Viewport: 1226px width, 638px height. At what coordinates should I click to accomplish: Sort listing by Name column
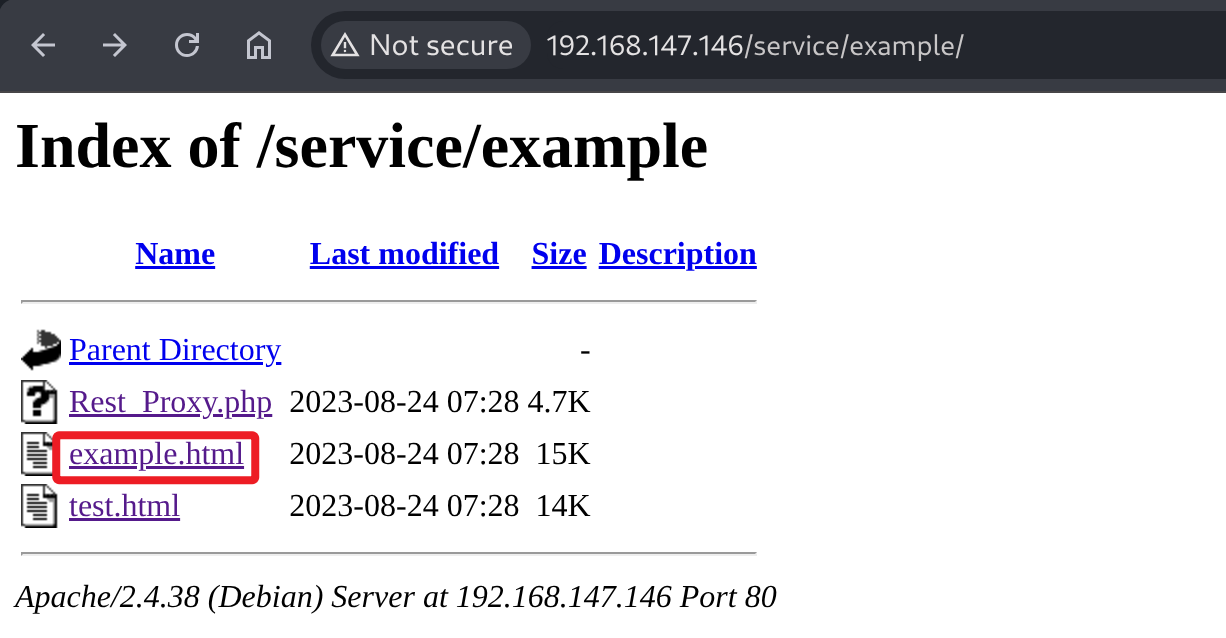(175, 254)
